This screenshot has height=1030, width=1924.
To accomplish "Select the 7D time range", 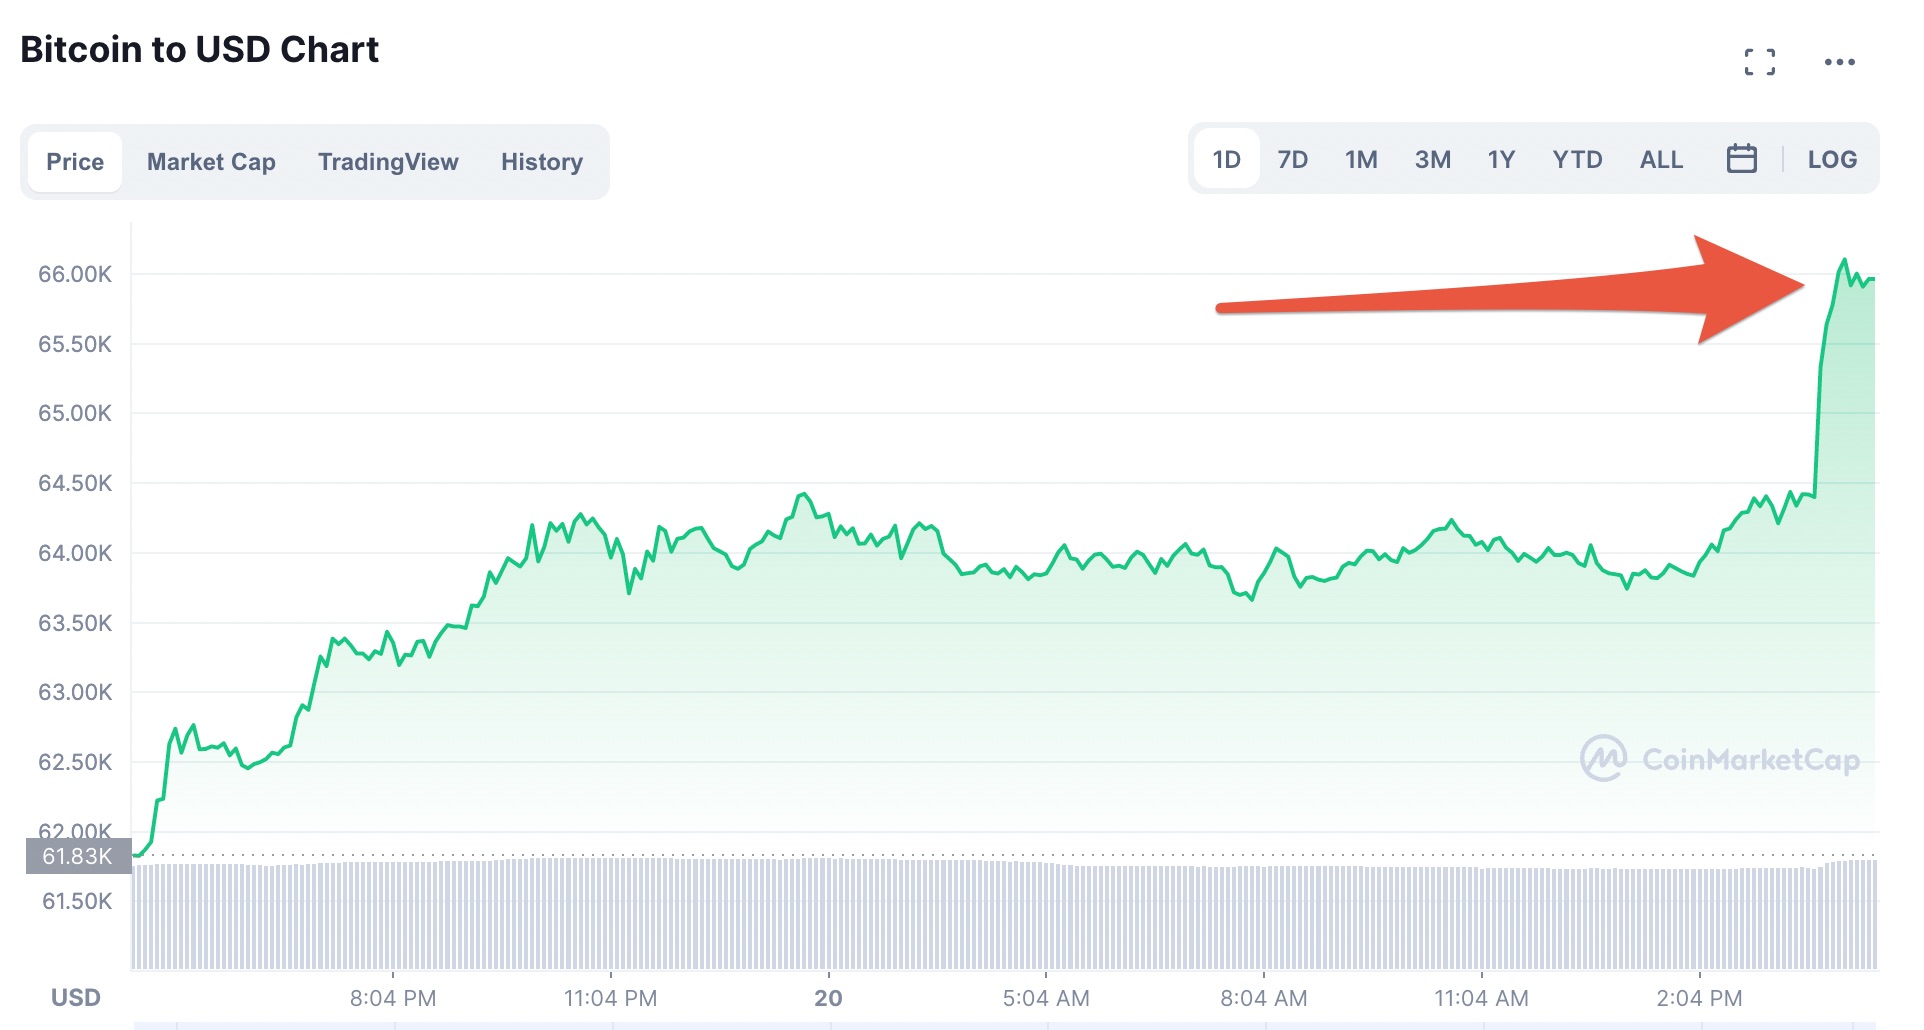I will 1292,159.
